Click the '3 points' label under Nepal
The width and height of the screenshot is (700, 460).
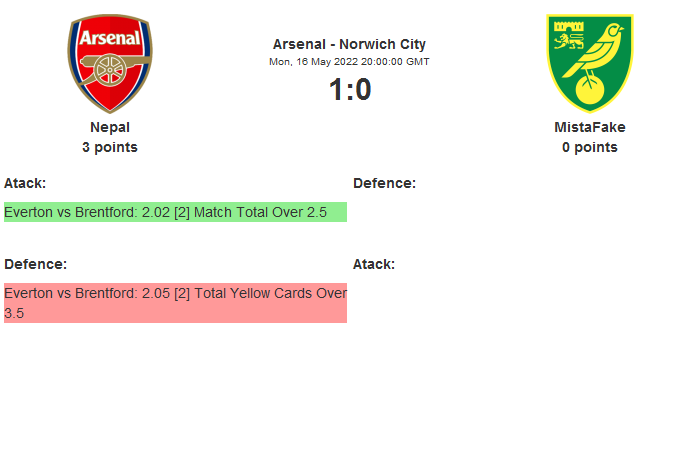click(110, 147)
